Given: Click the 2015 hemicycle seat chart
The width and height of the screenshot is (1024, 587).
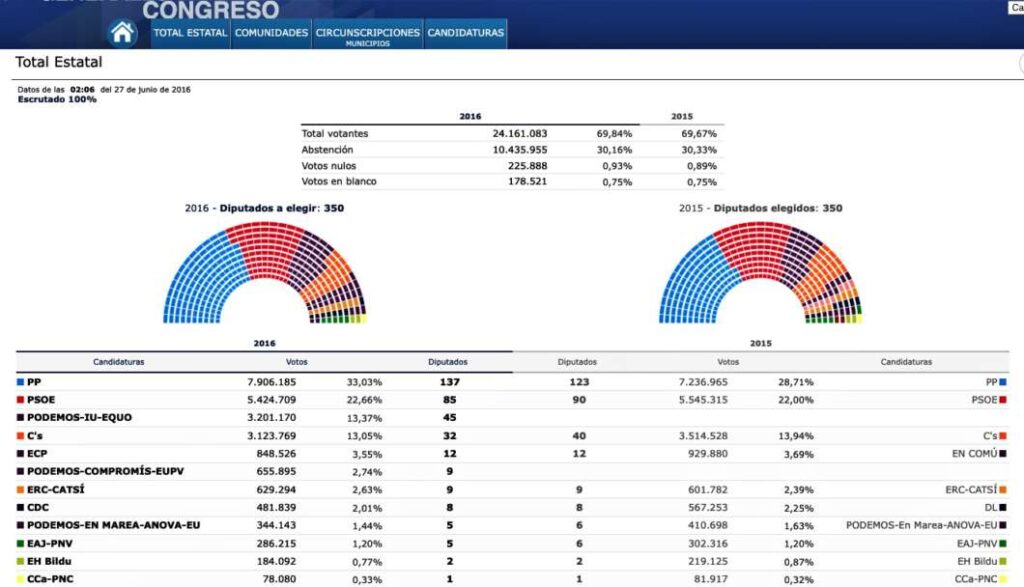Looking at the screenshot, I should 760,272.
